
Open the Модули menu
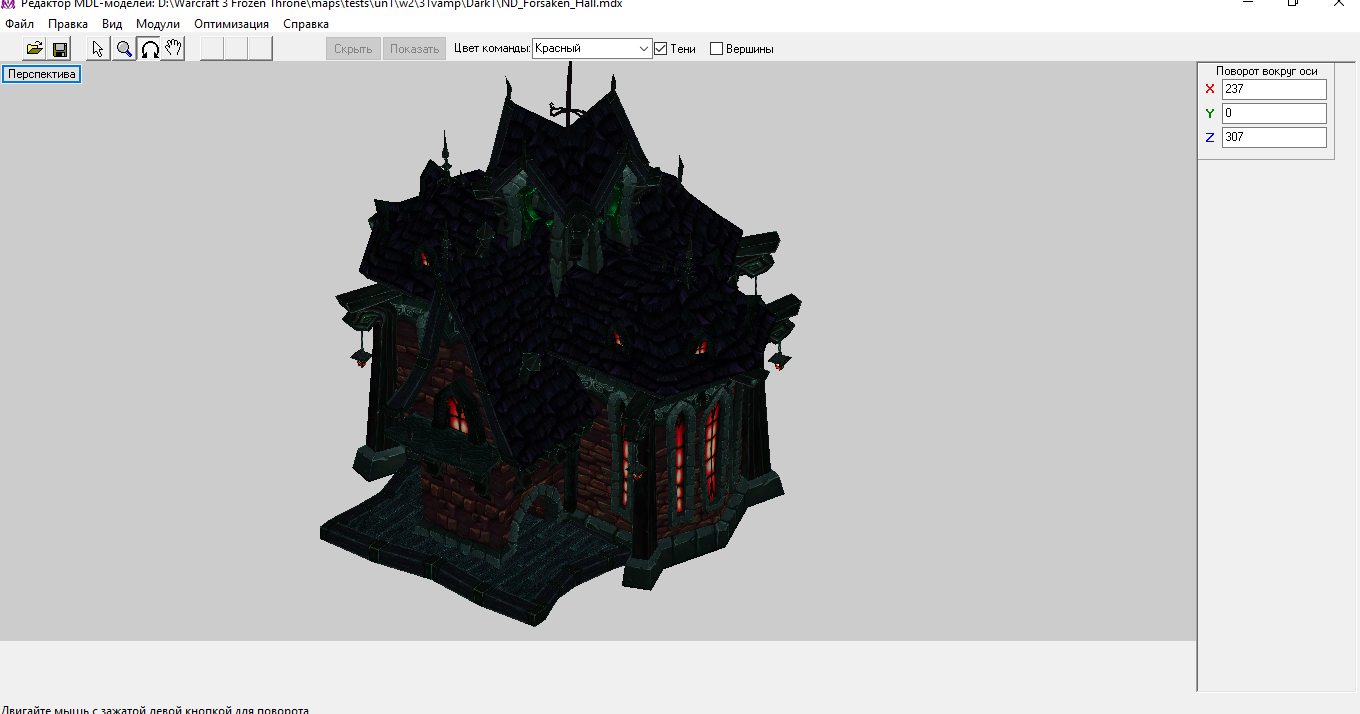click(158, 24)
